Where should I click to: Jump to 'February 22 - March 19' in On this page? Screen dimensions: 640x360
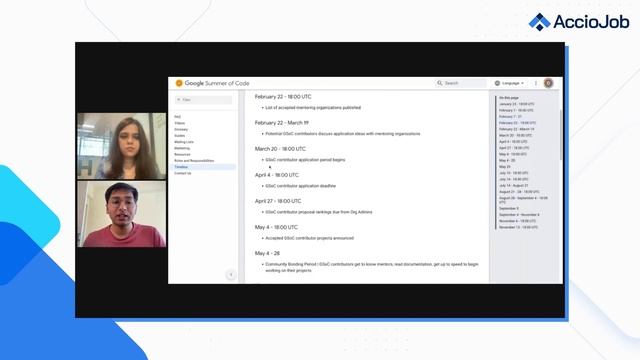516,129
